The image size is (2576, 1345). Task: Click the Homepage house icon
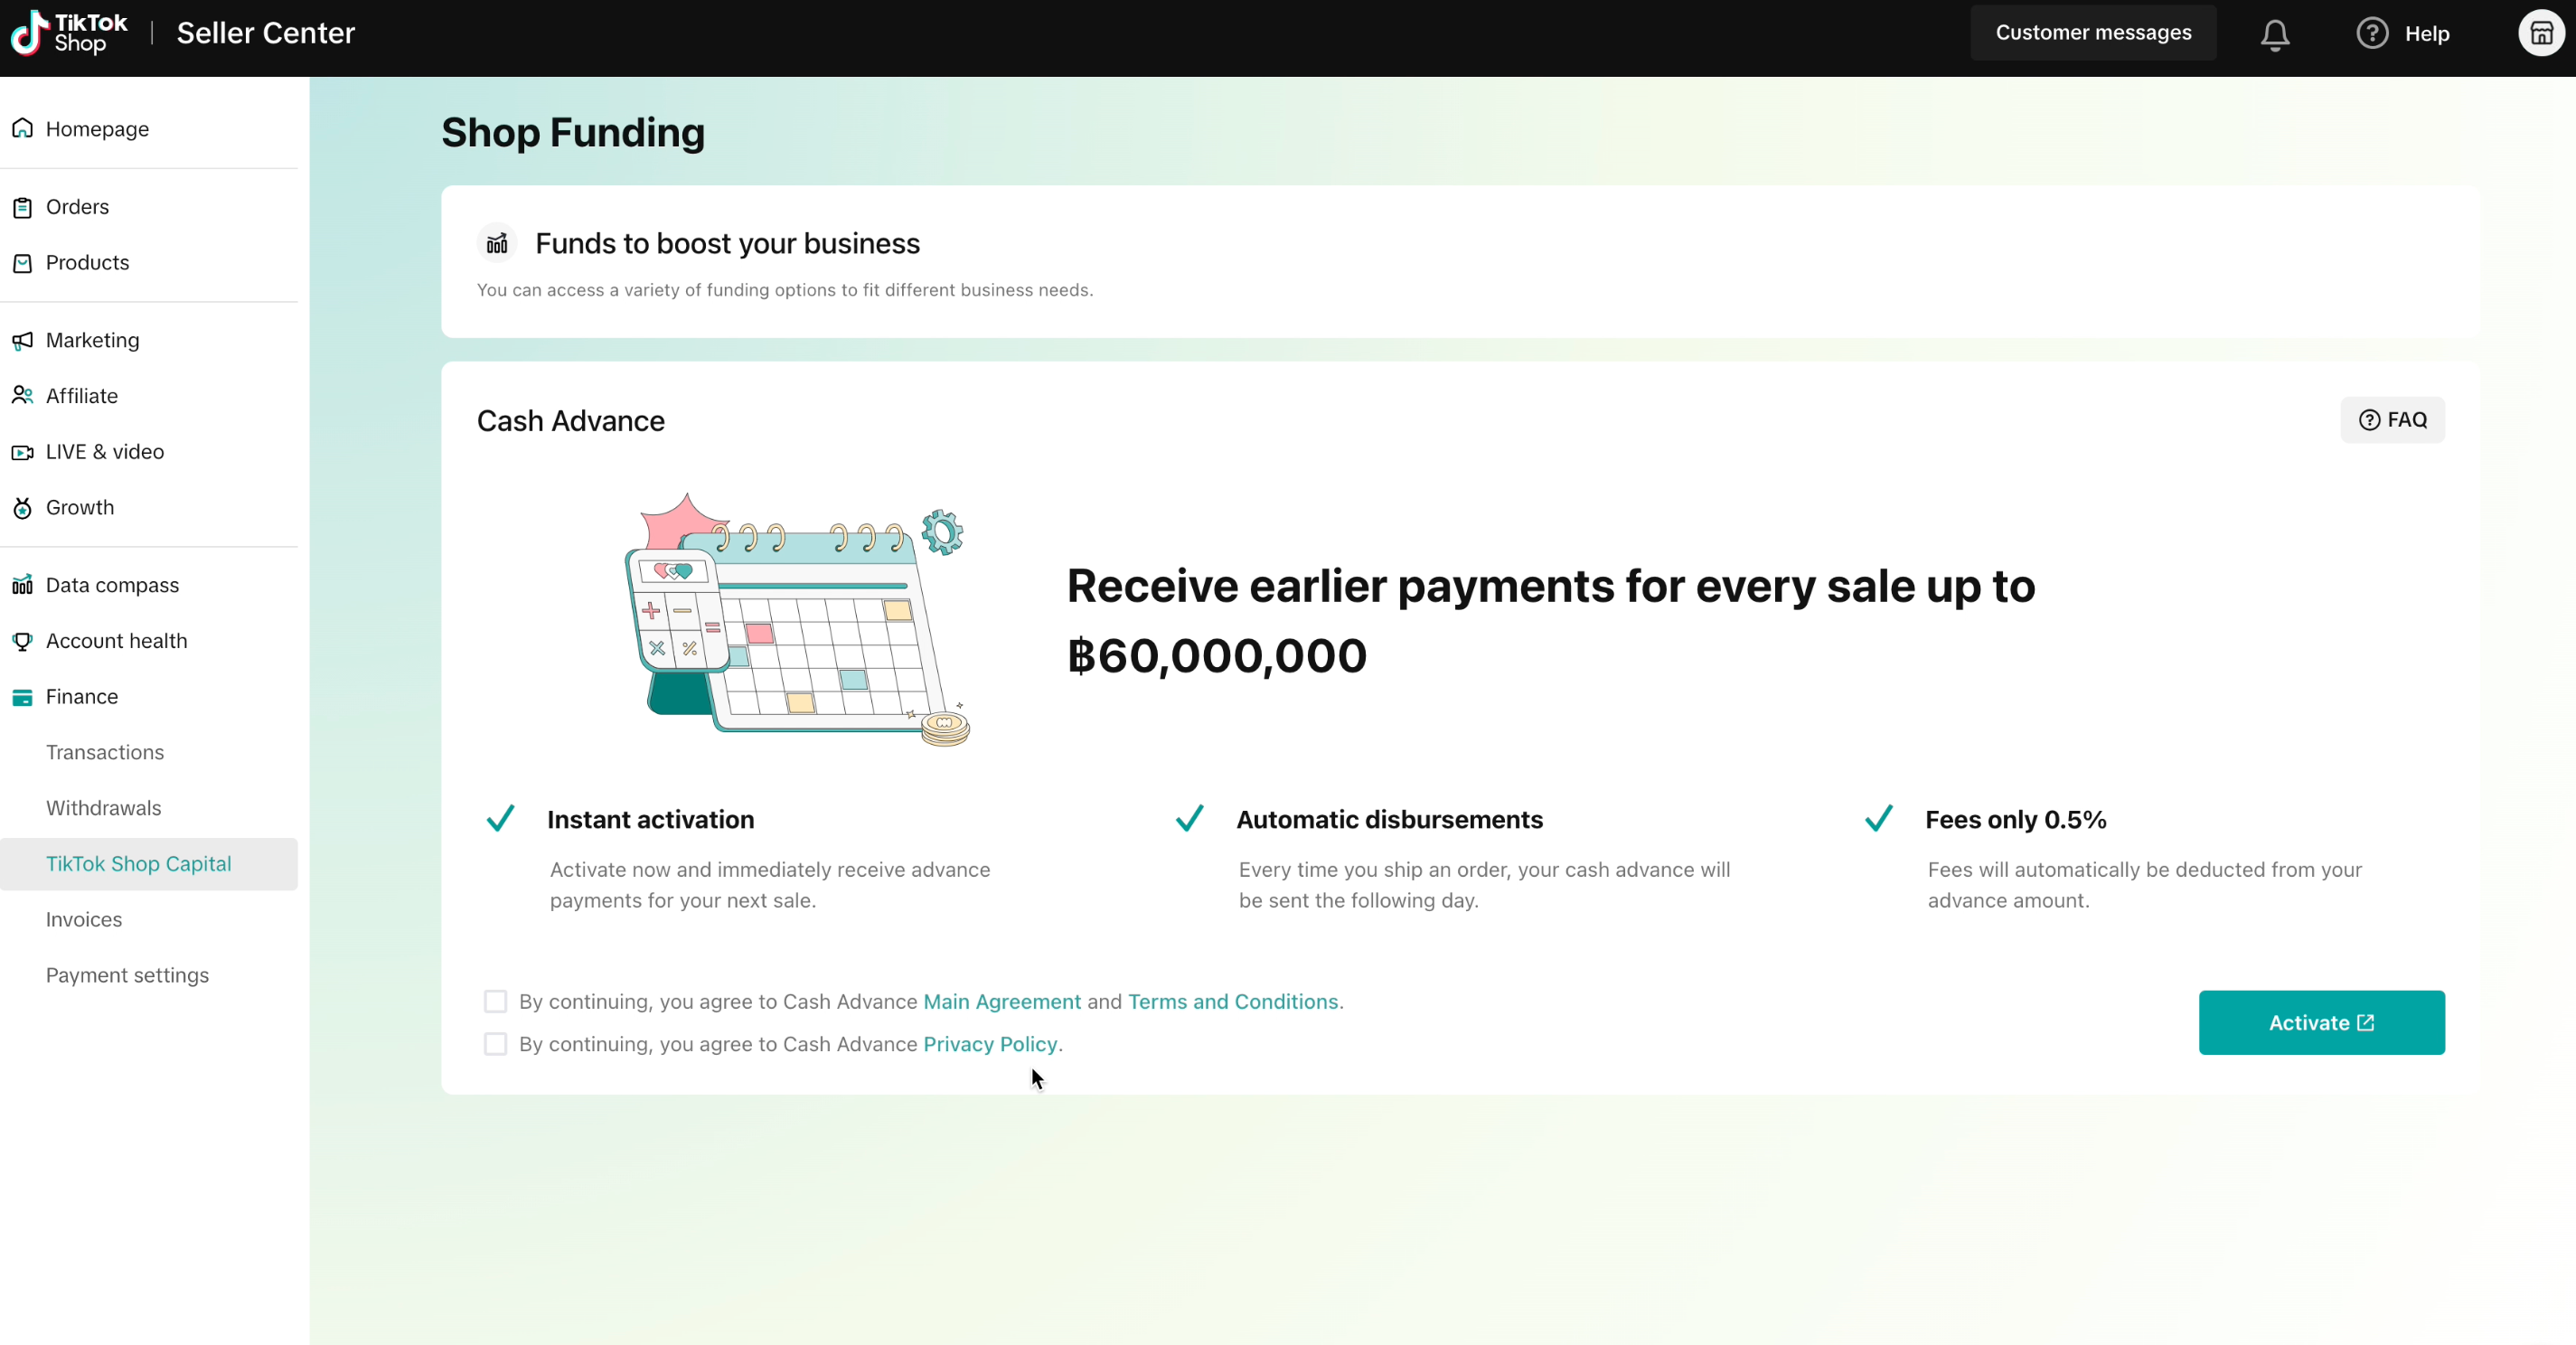(x=22, y=129)
